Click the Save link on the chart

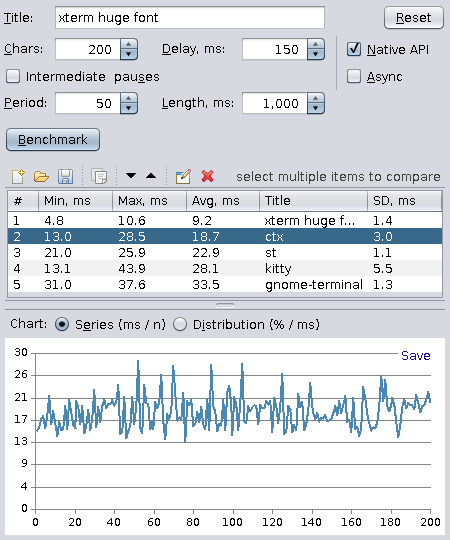tap(416, 355)
